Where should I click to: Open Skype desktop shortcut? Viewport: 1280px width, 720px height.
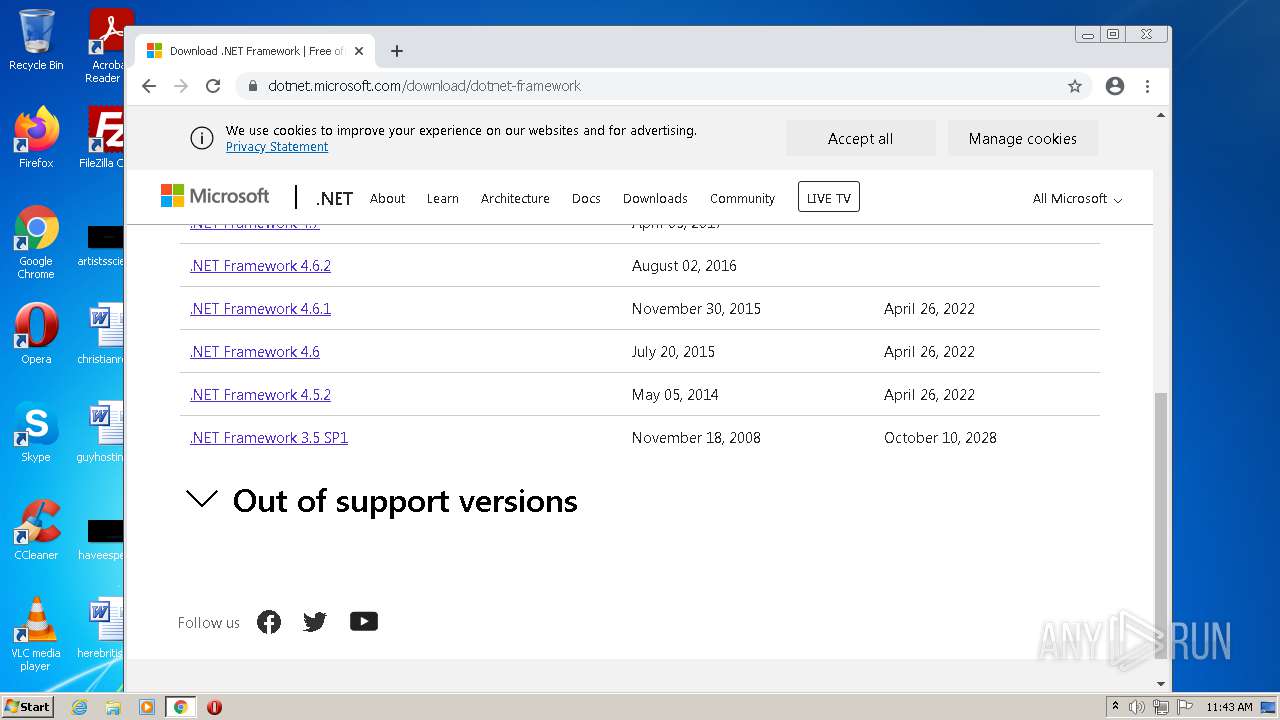click(x=36, y=432)
